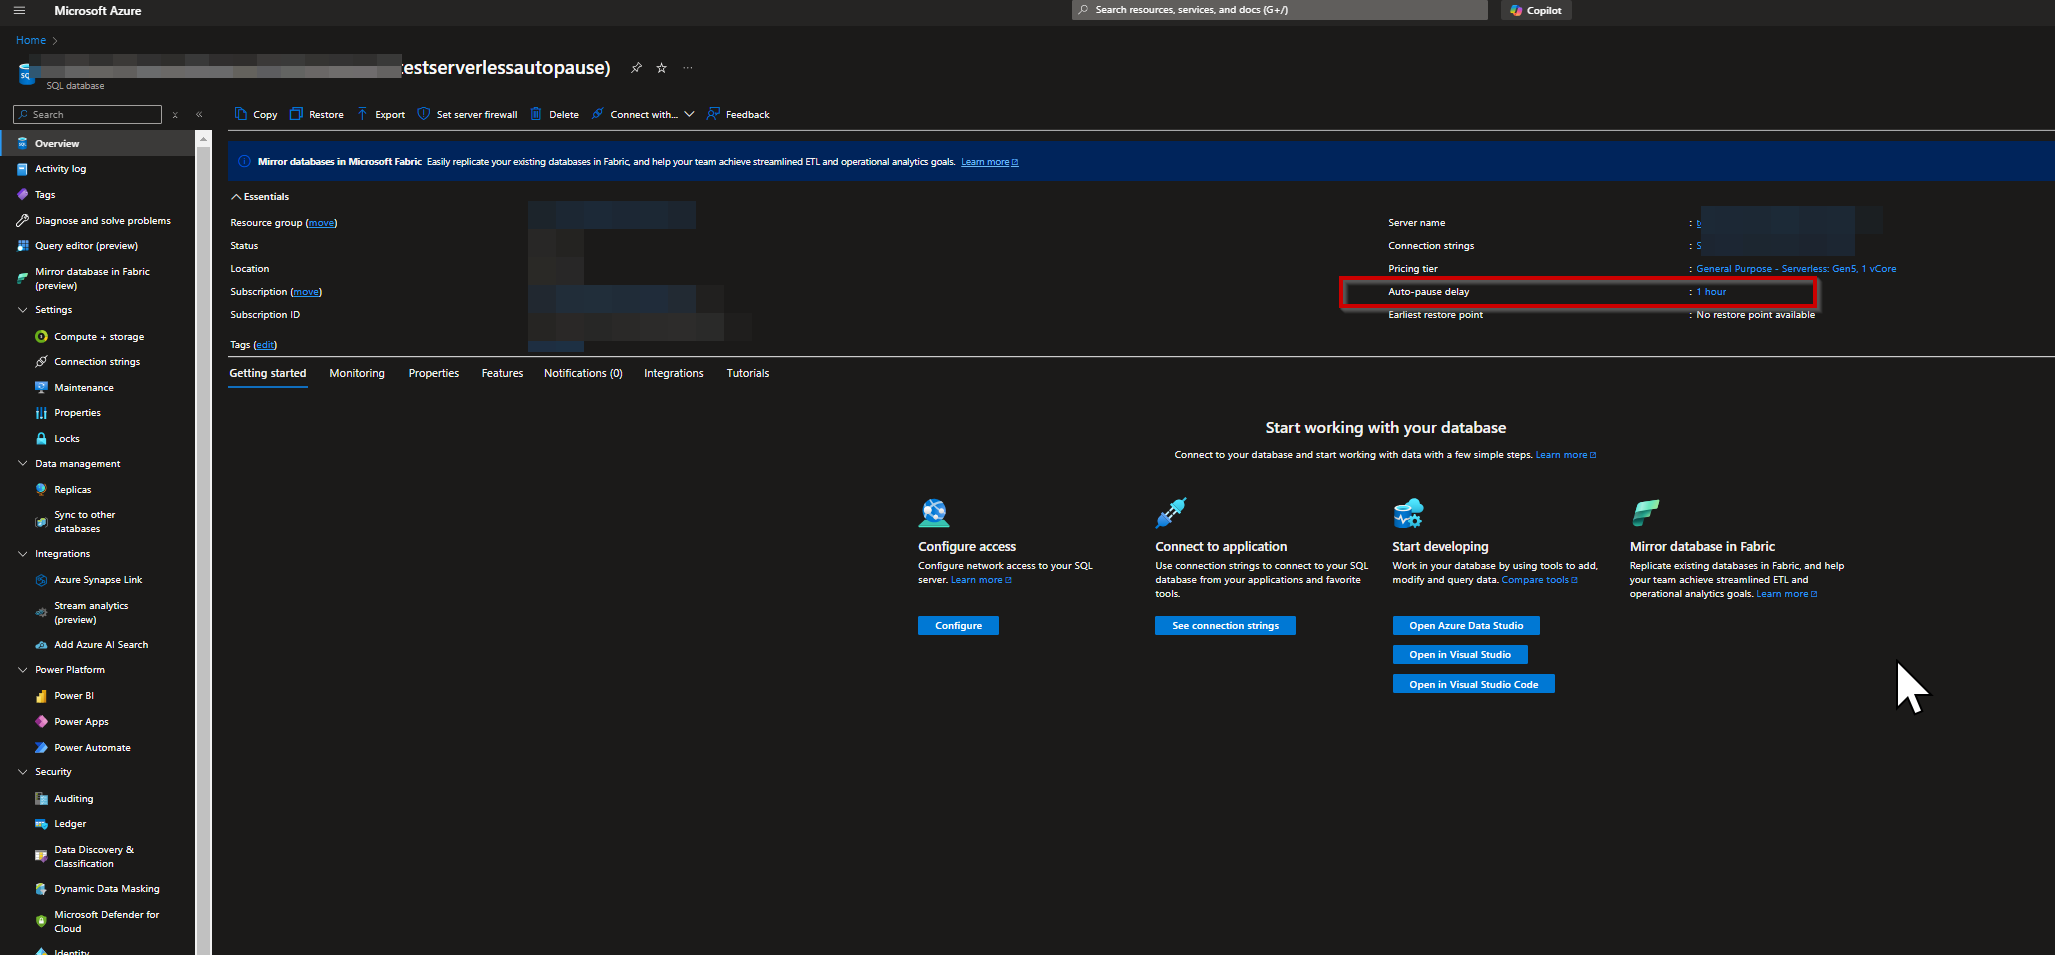Click the Add Azure AI Search icon
The image size is (2055, 955).
(41, 645)
